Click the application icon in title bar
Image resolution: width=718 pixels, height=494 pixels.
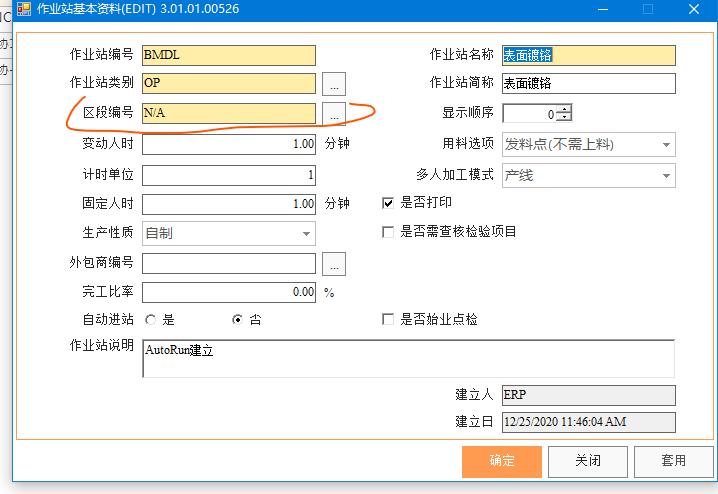[24, 9]
